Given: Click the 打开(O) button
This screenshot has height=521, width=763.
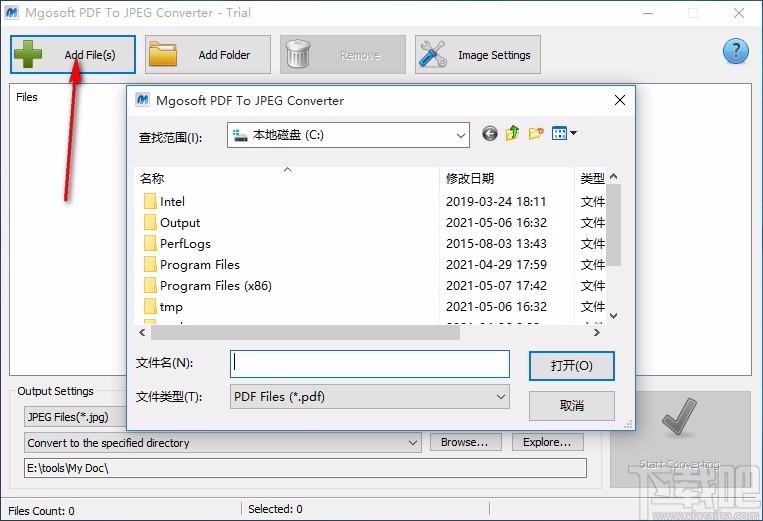Looking at the screenshot, I should (x=572, y=366).
